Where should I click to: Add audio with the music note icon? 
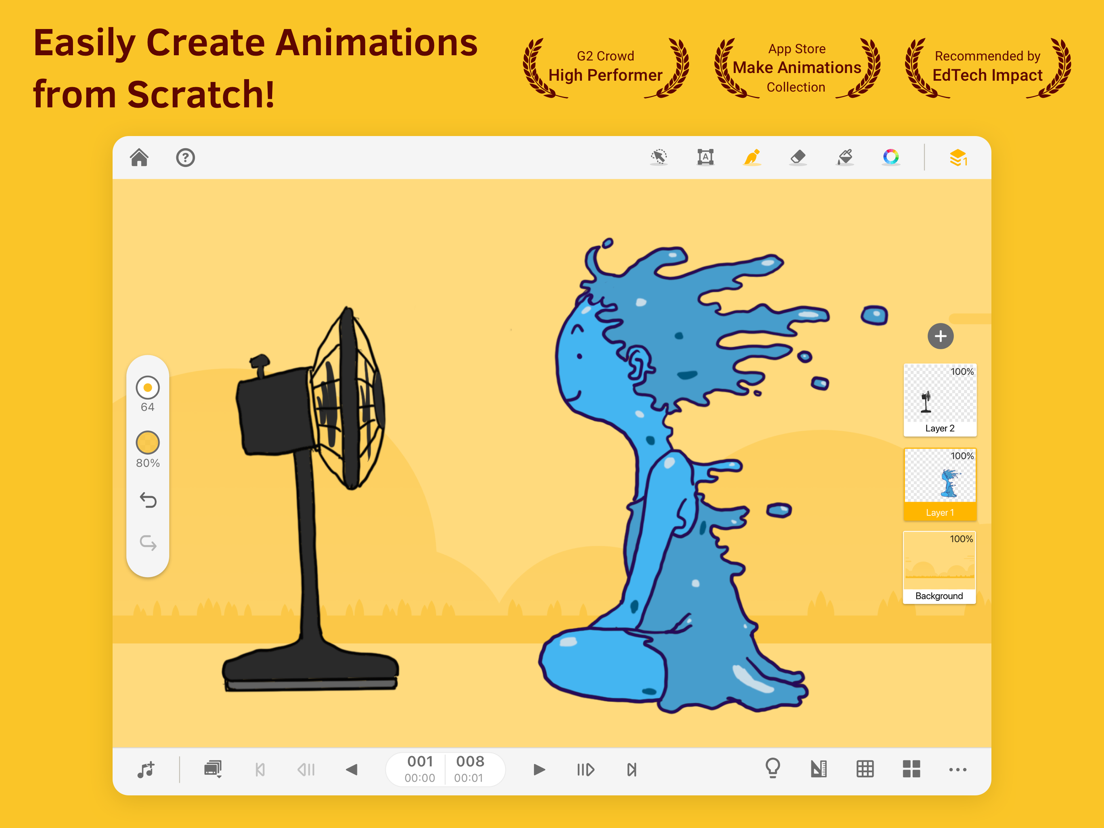145,769
